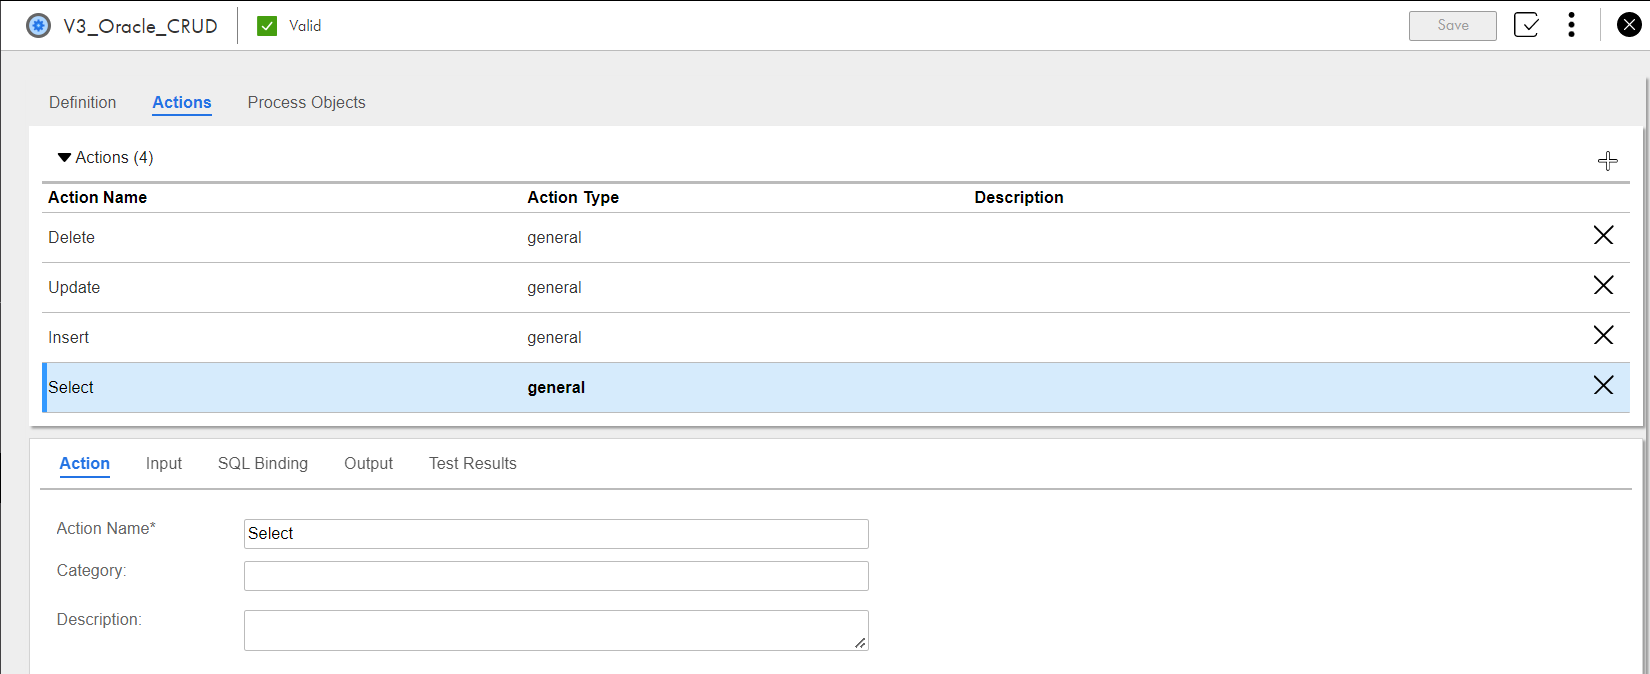Click bold general type in Select row
Screen dimensions: 1650x674
[x=556, y=388]
